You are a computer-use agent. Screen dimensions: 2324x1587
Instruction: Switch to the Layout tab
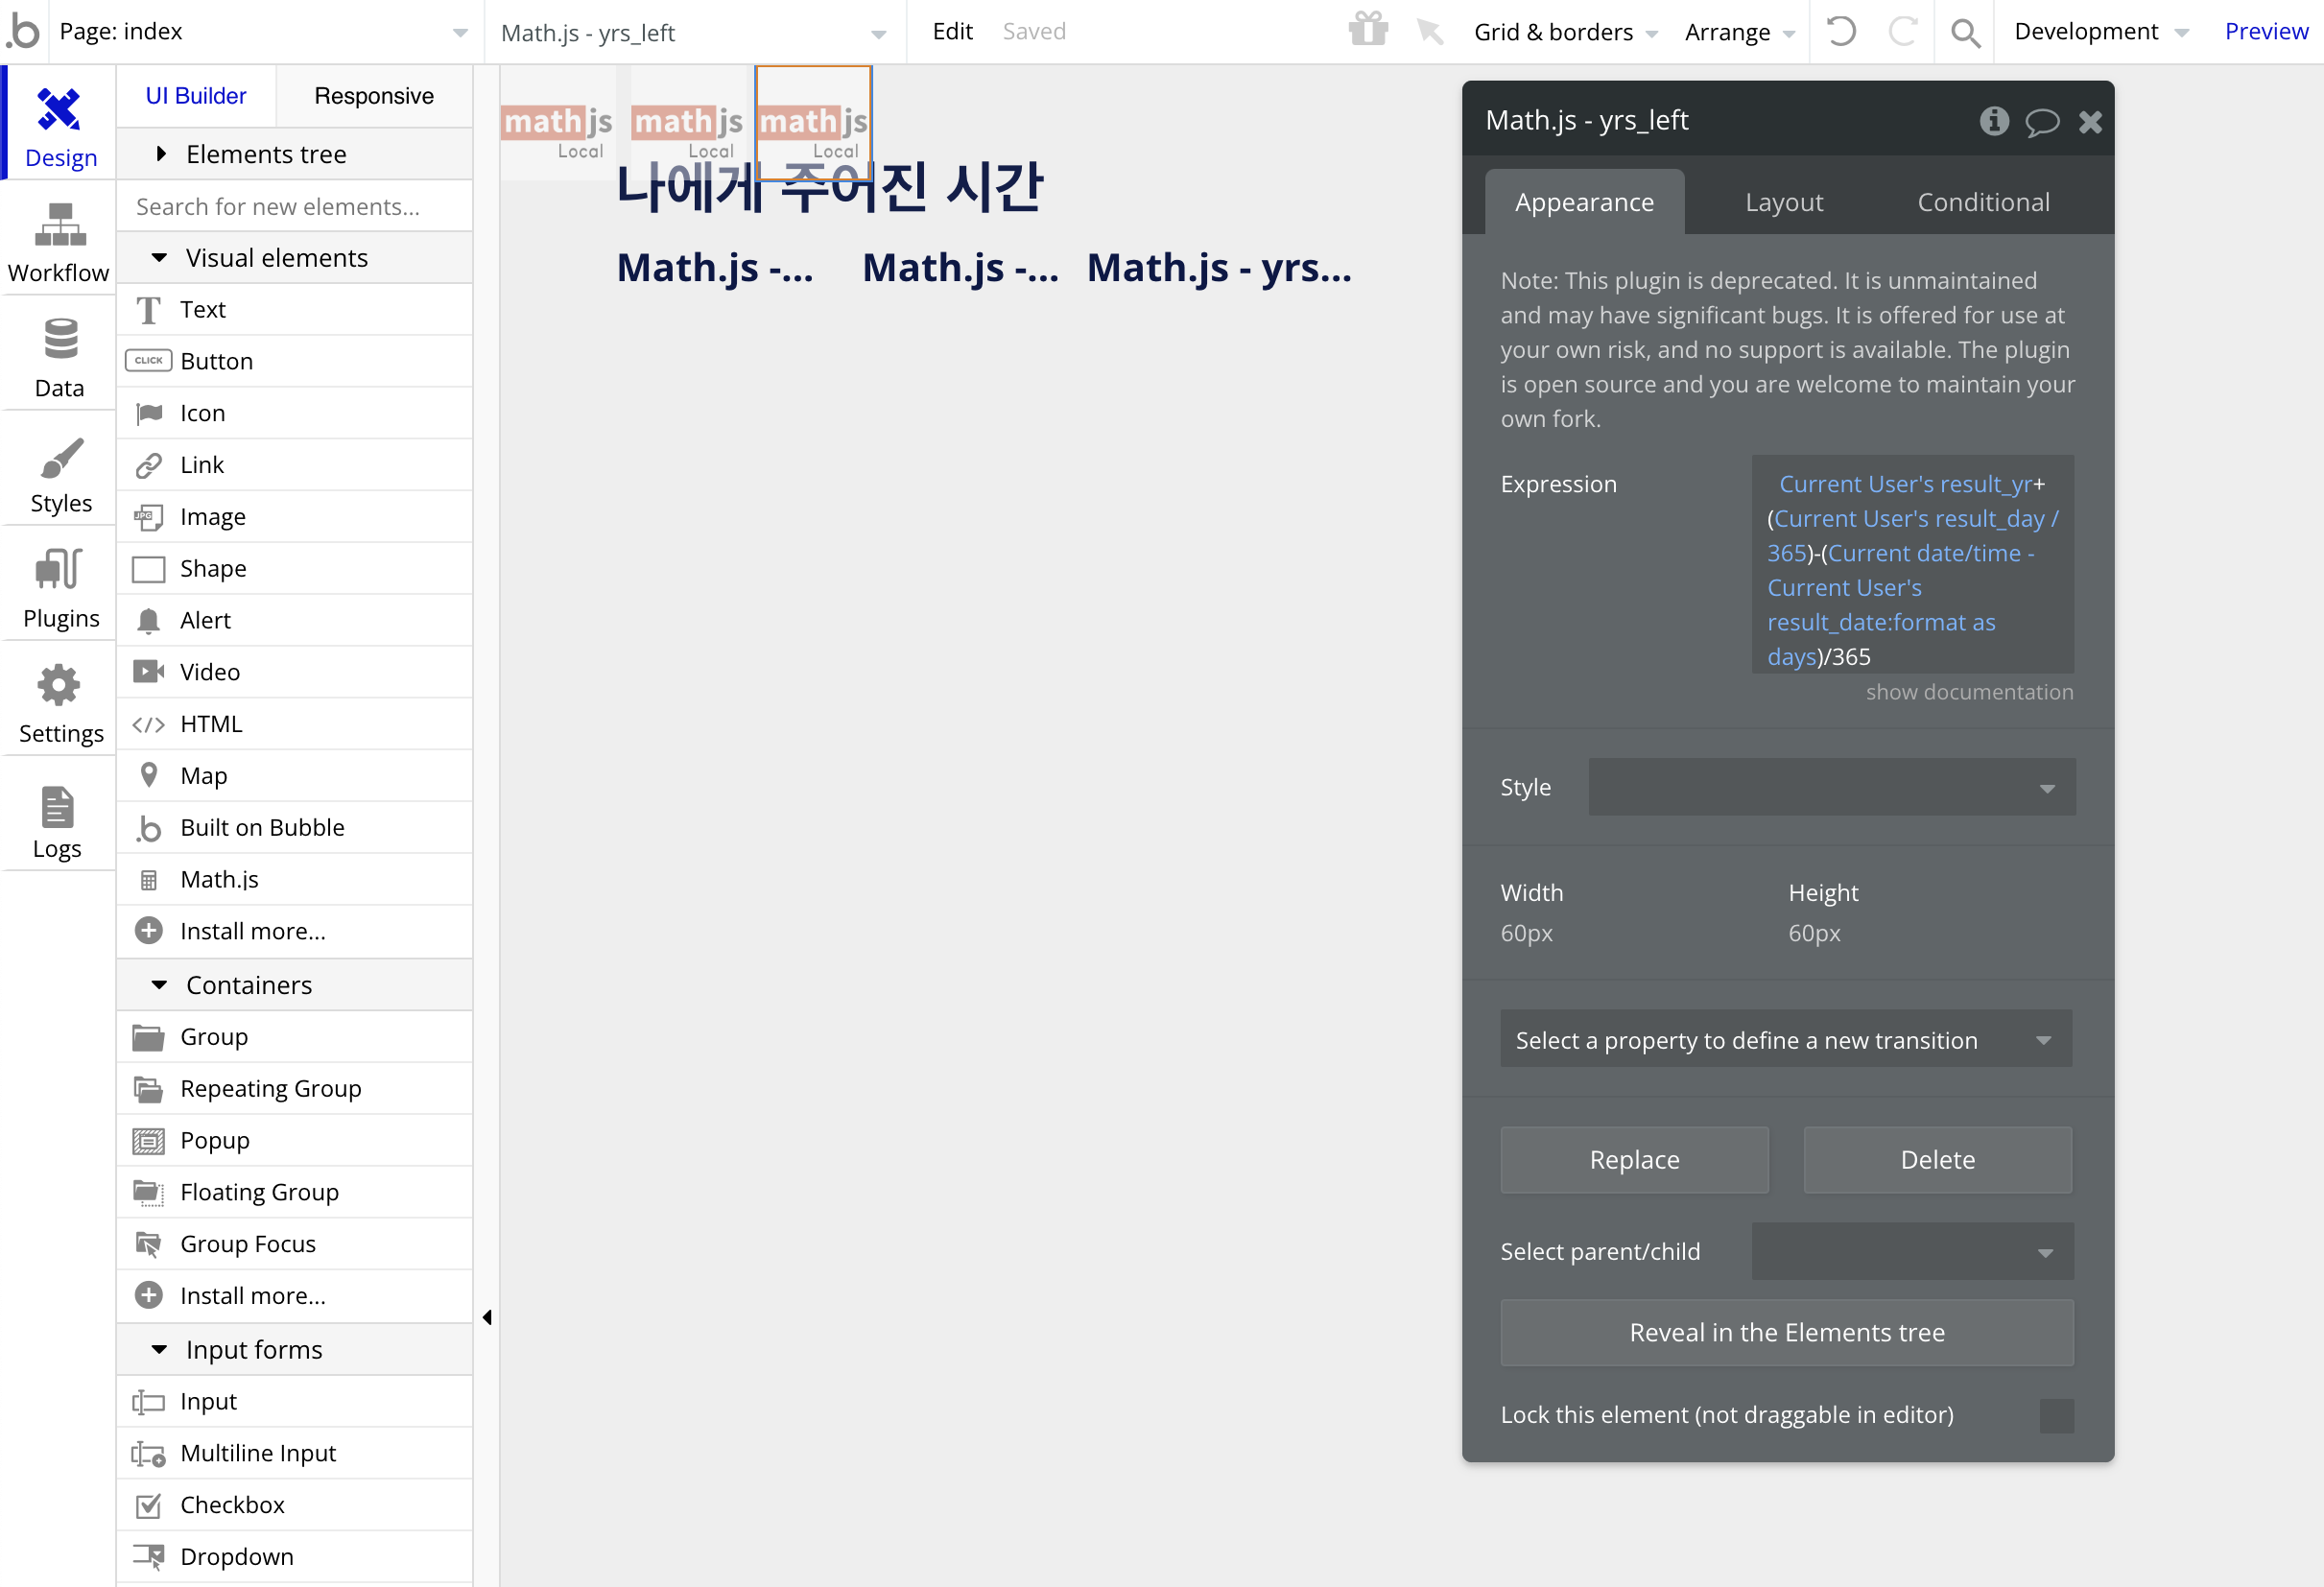[1783, 203]
